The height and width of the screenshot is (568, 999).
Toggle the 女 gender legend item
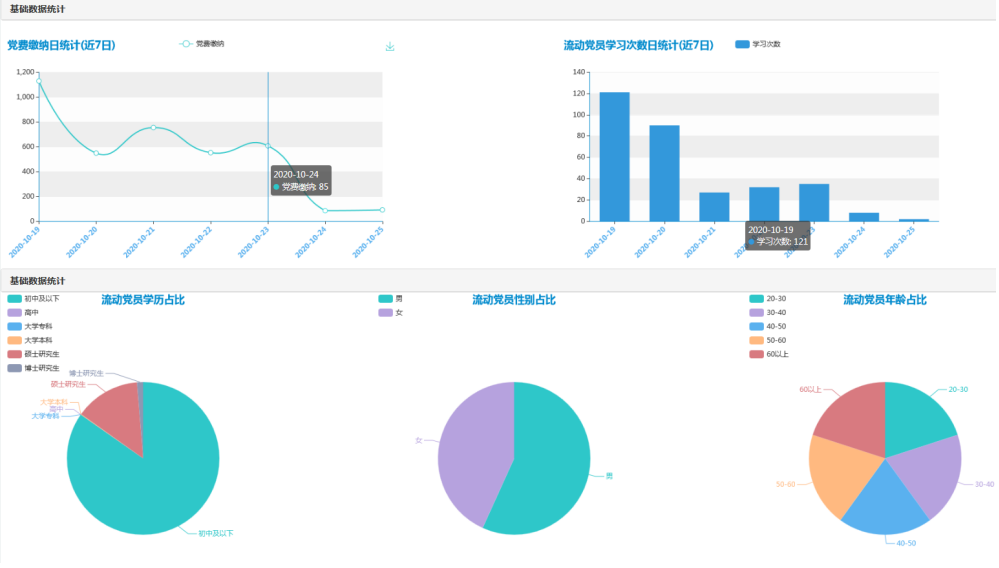pyautogui.click(x=391, y=313)
